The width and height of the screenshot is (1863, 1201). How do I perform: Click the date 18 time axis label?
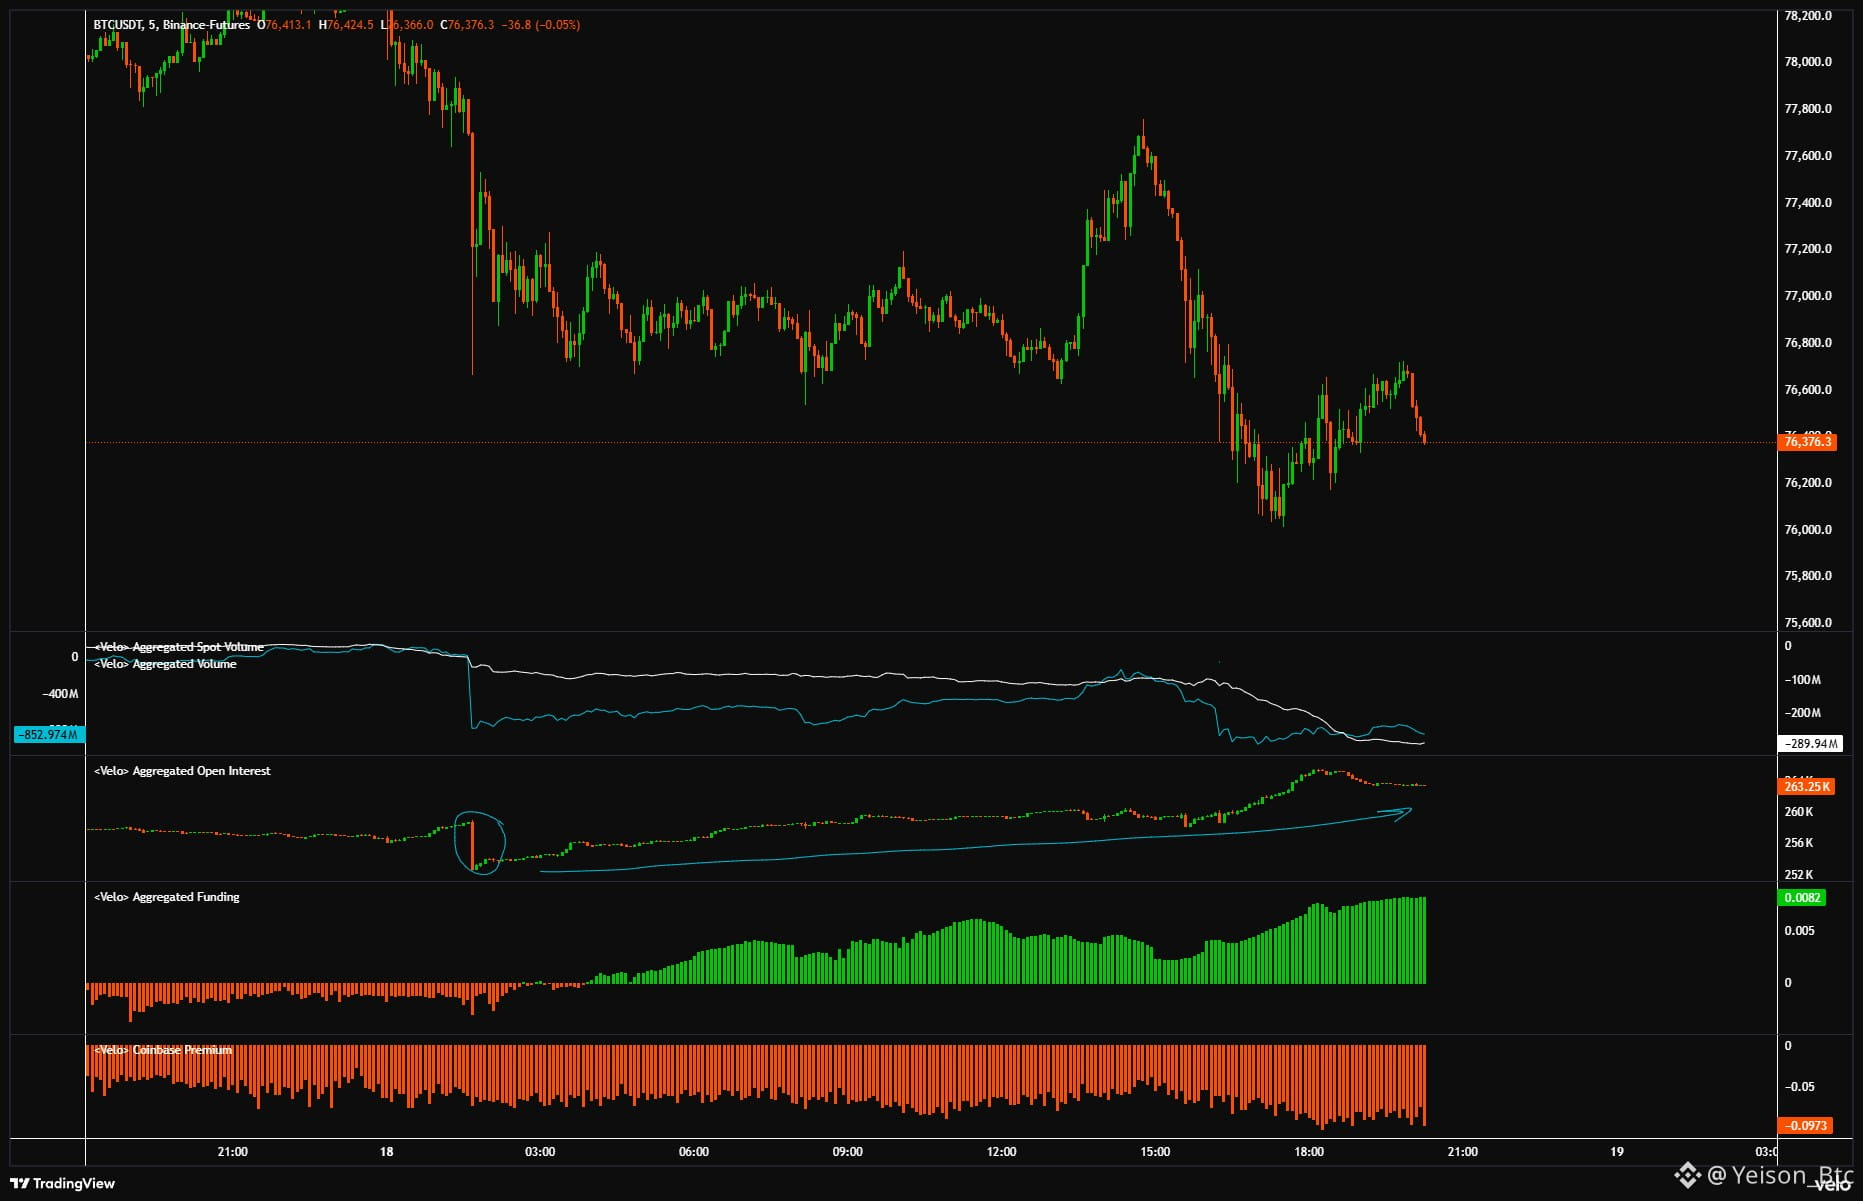pyautogui.click(x=386, y=1152)
